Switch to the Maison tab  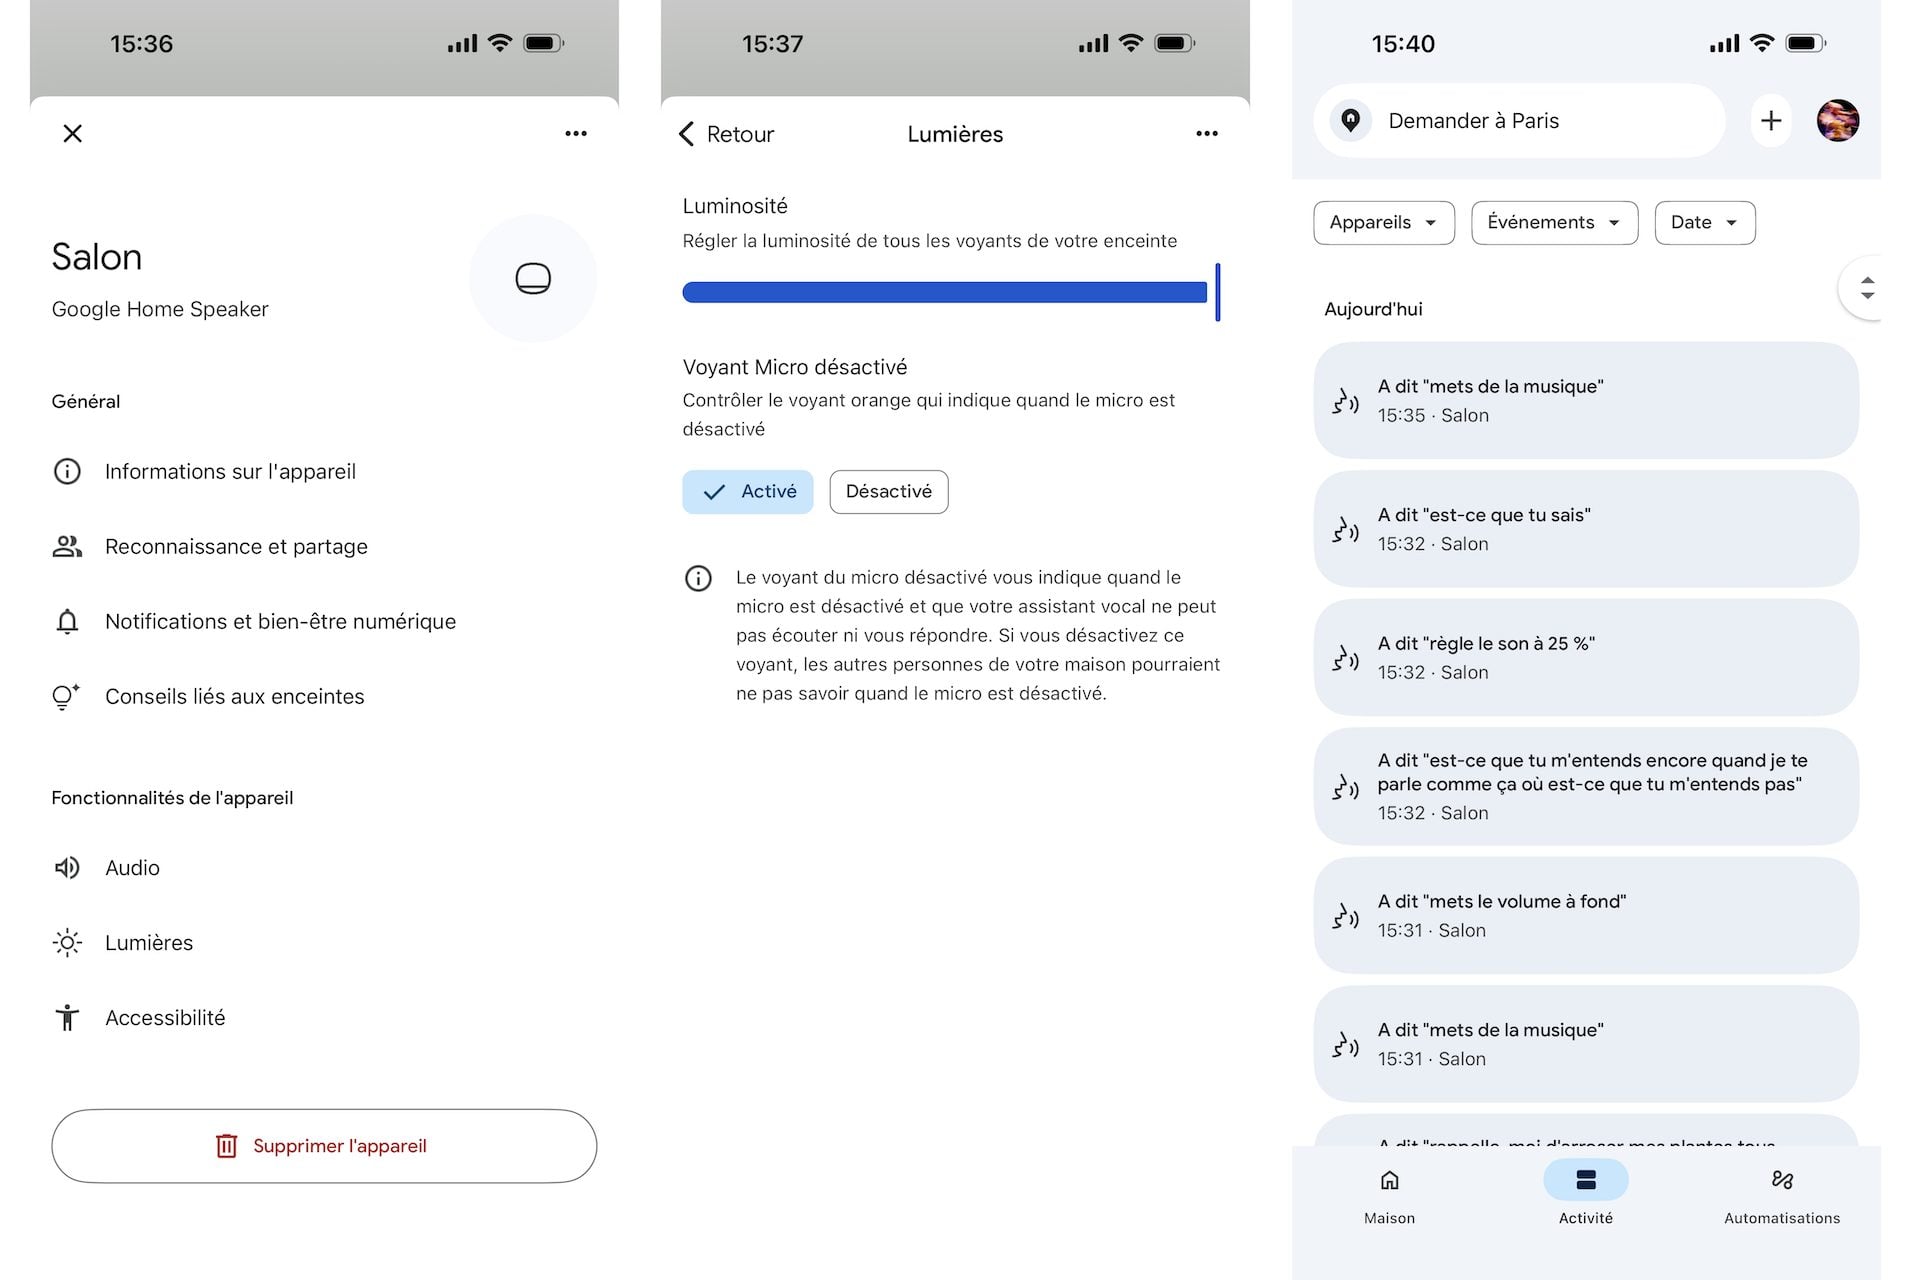1389,1196
